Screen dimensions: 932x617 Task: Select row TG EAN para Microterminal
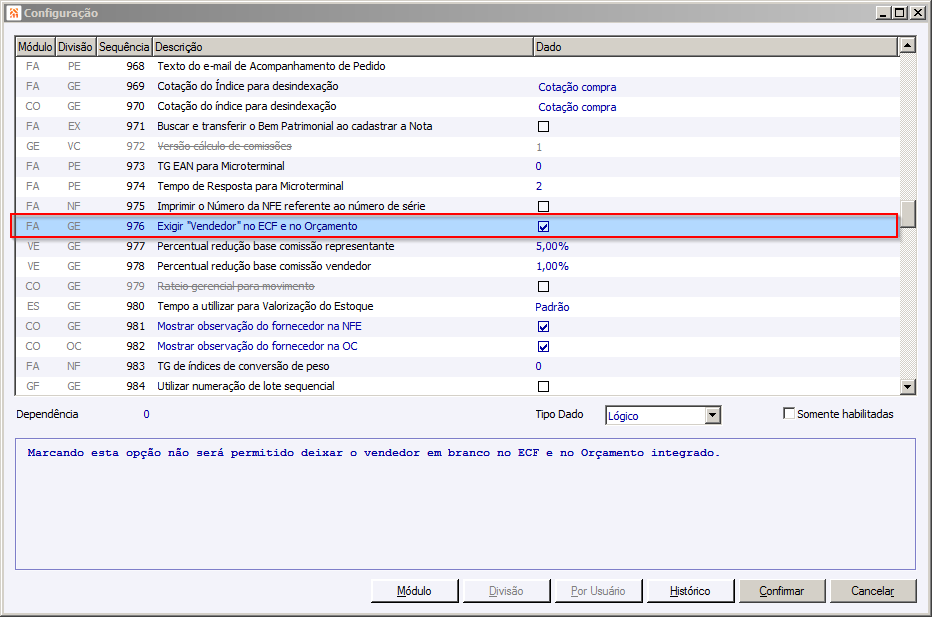tap(456, 166)
